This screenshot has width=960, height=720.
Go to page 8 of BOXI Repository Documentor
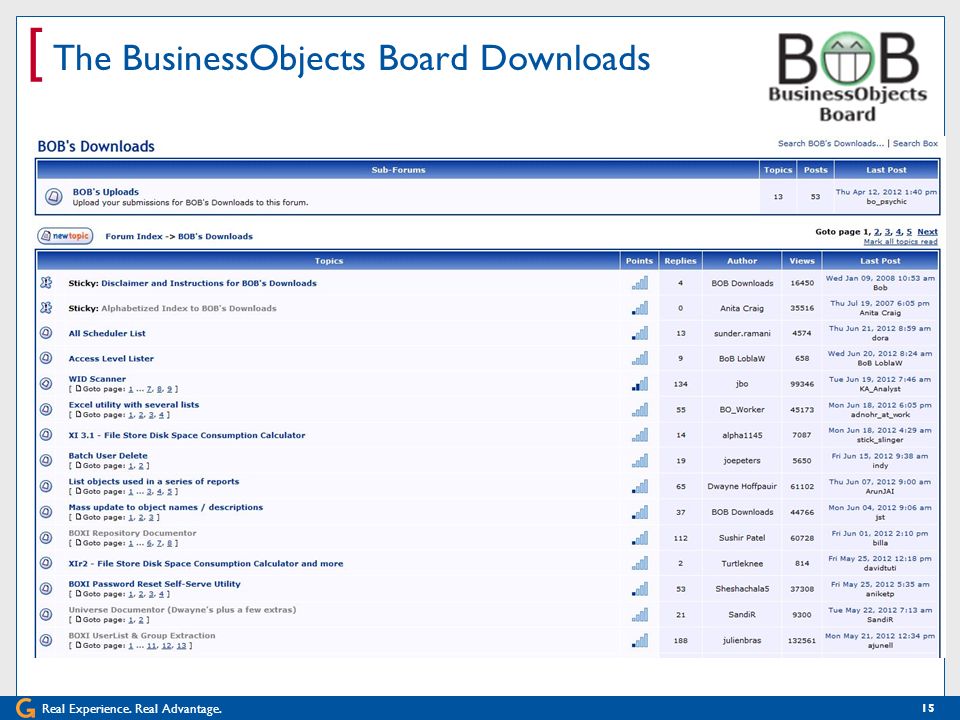169,543
